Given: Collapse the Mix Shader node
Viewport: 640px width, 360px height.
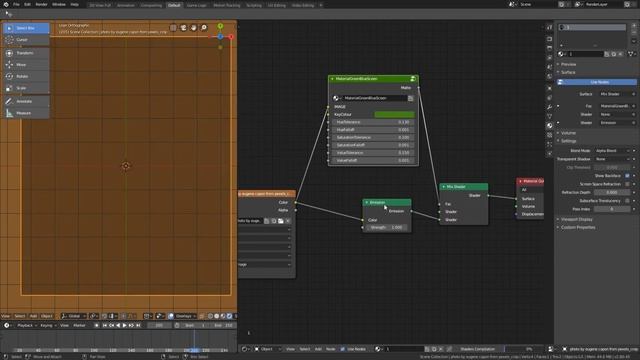Looking at the screenshot, I should (444, 187).
